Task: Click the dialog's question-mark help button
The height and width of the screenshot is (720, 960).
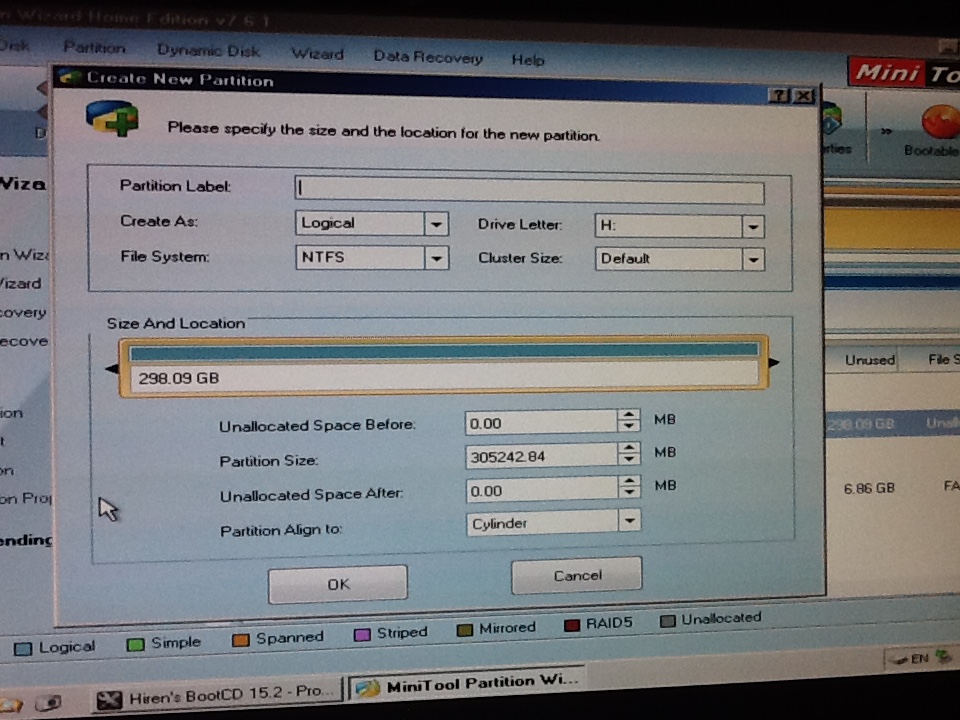Action: click(779, 95)
